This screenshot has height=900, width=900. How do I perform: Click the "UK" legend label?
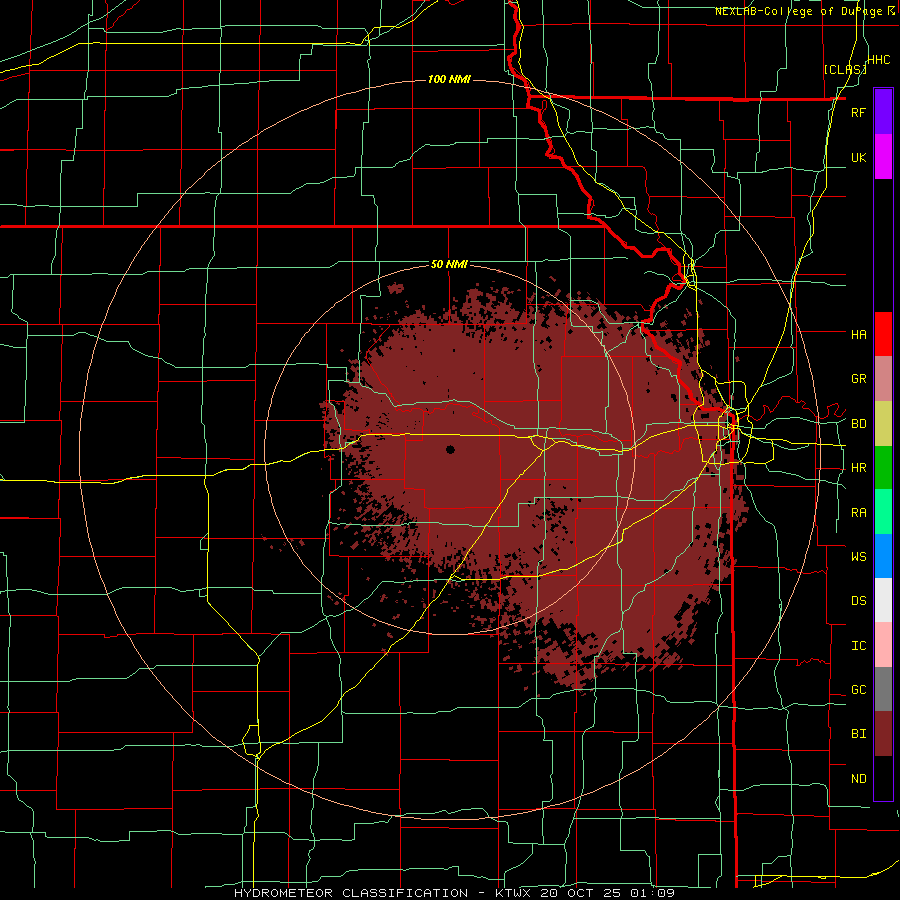(x=858, y=158)
